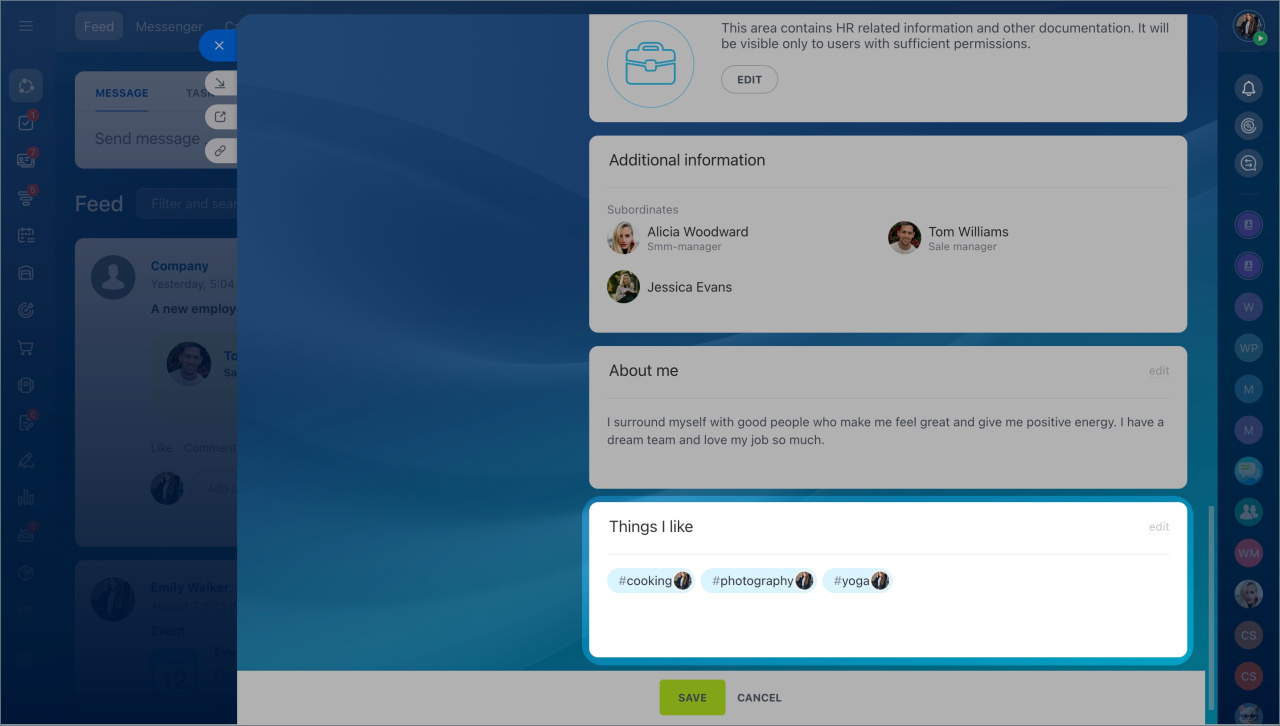Open the WM chat in right sidebar
The width and height of the screenshot is (1280, 726).
click(1248, 552)
